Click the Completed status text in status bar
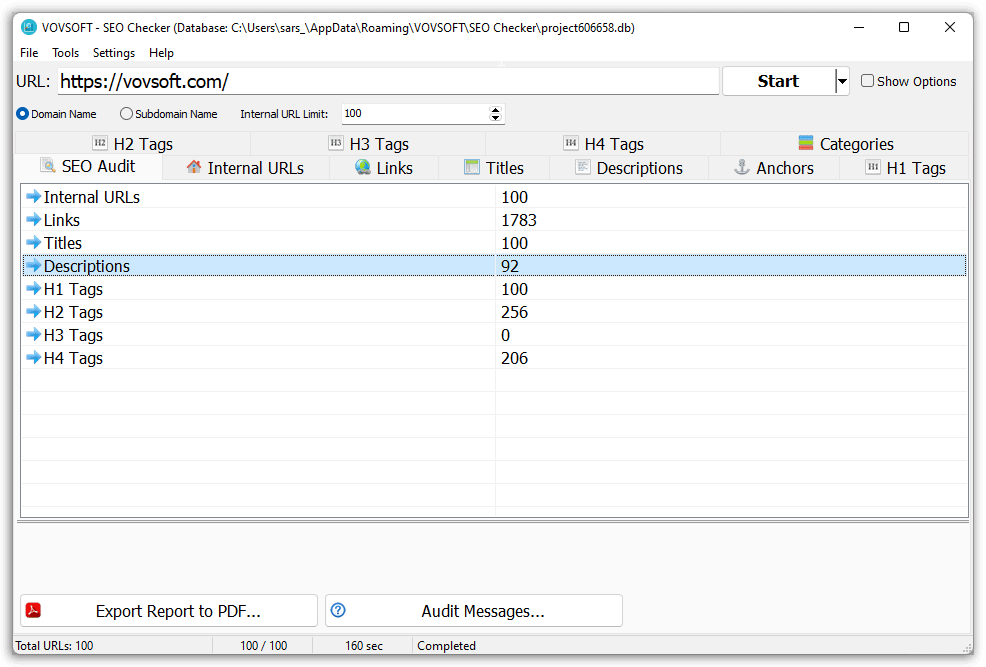986x667 pixels. pyautogui.click(x=446, y=646)
